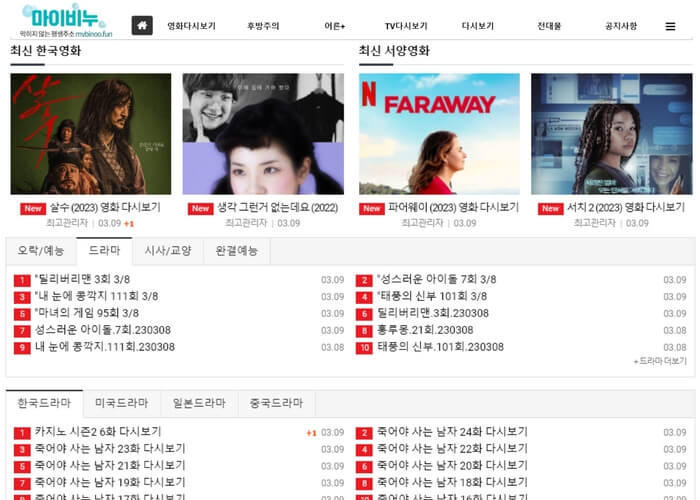Click the +드라마 더보기 link
Viewport: 700px width, 500px height.
[x=660, y=361]
